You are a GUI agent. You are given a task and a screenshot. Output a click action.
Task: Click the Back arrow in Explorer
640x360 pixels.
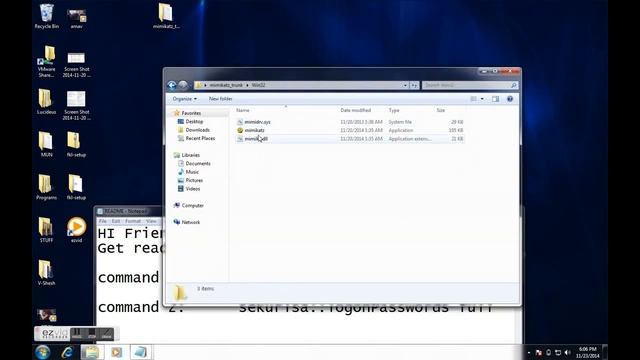pyautogui.click(x=172, y=85)
